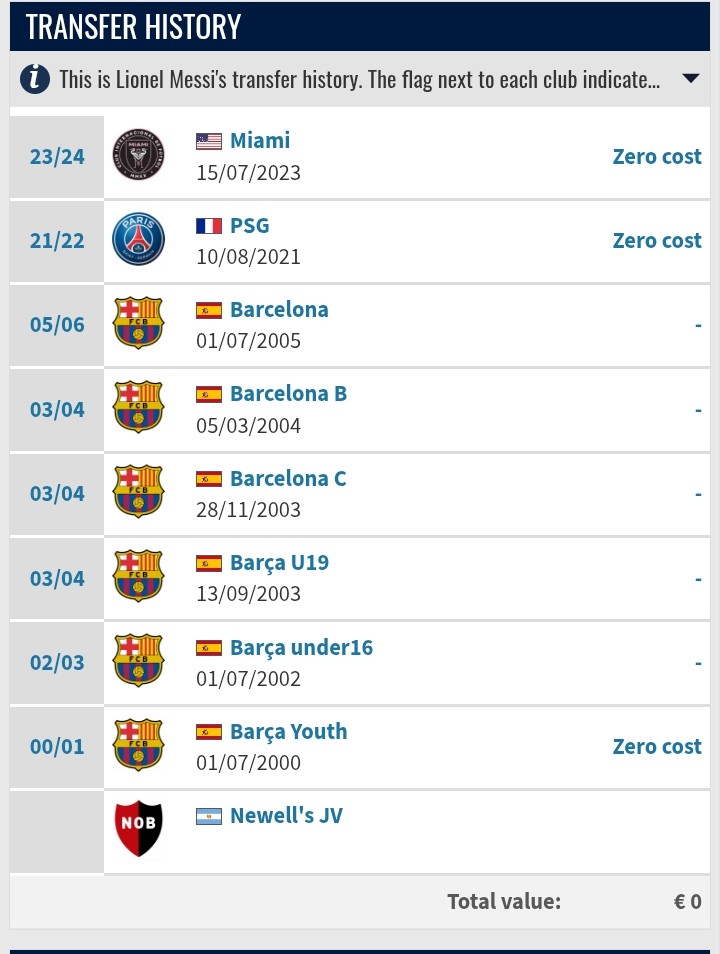Click the Inter Miami club crest
This screenshot has height=954, width=720.
pos(138,156)
